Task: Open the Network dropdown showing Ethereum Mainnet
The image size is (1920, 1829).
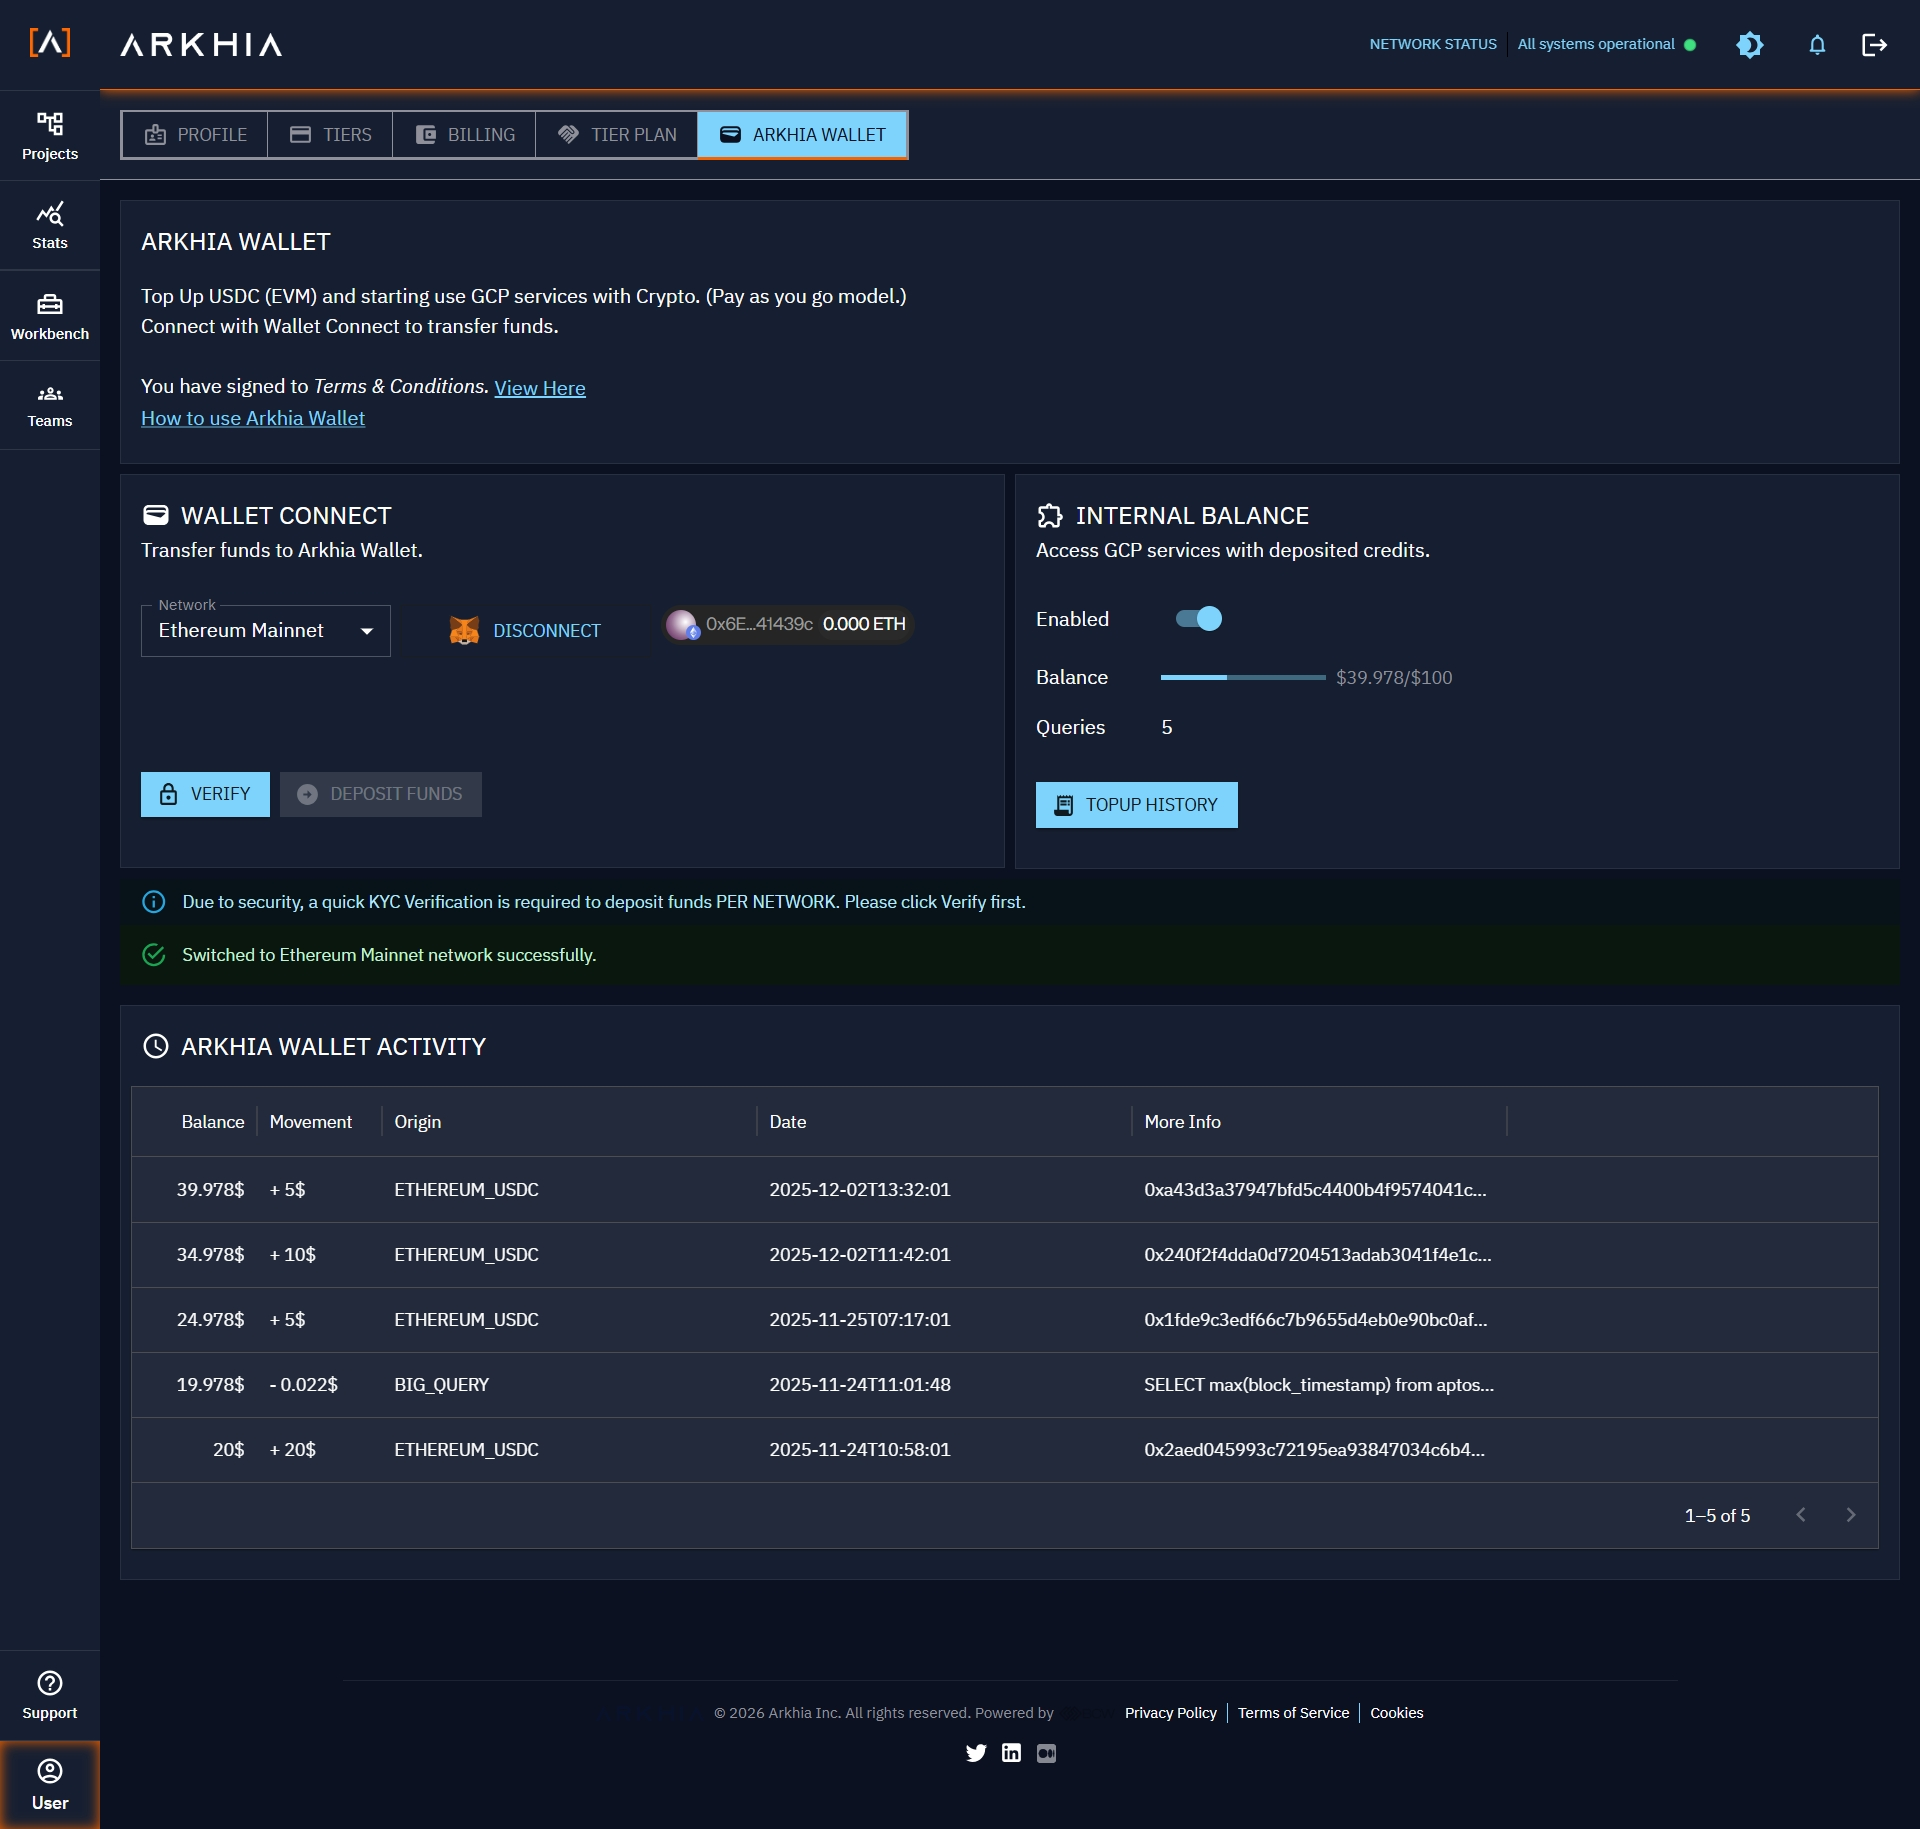Action: point(265,630)
